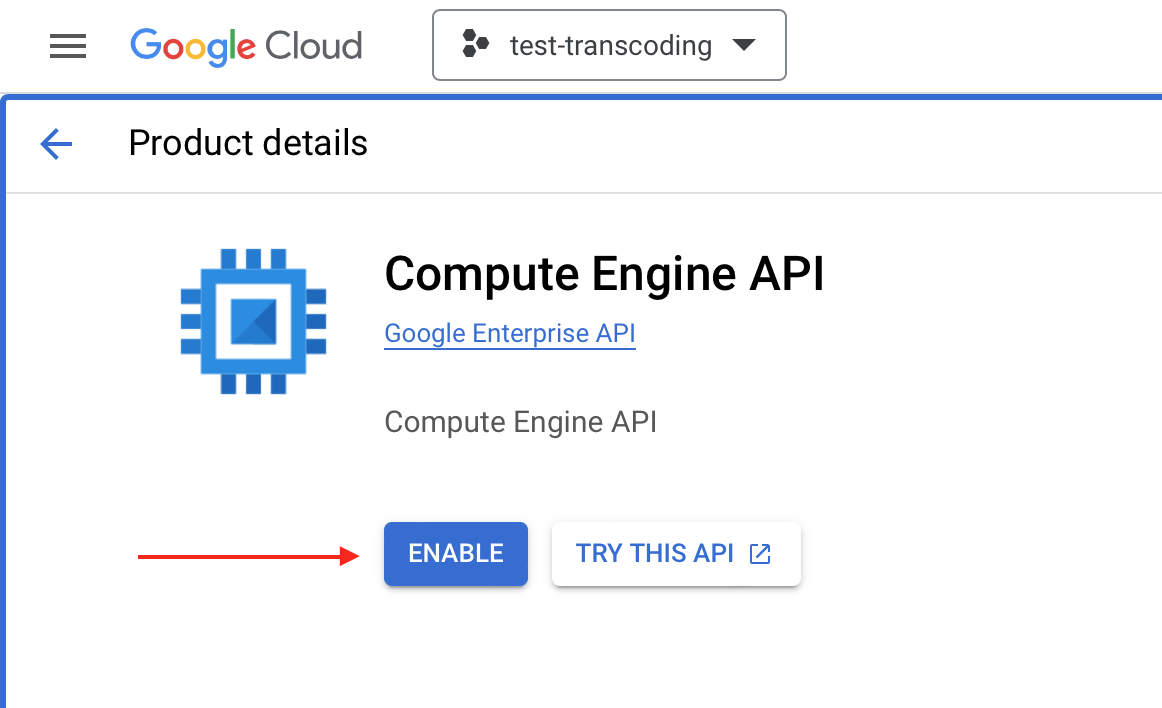Click the Compute Engine API title heading
This screenshot has height=708, width=1162.
604,274
